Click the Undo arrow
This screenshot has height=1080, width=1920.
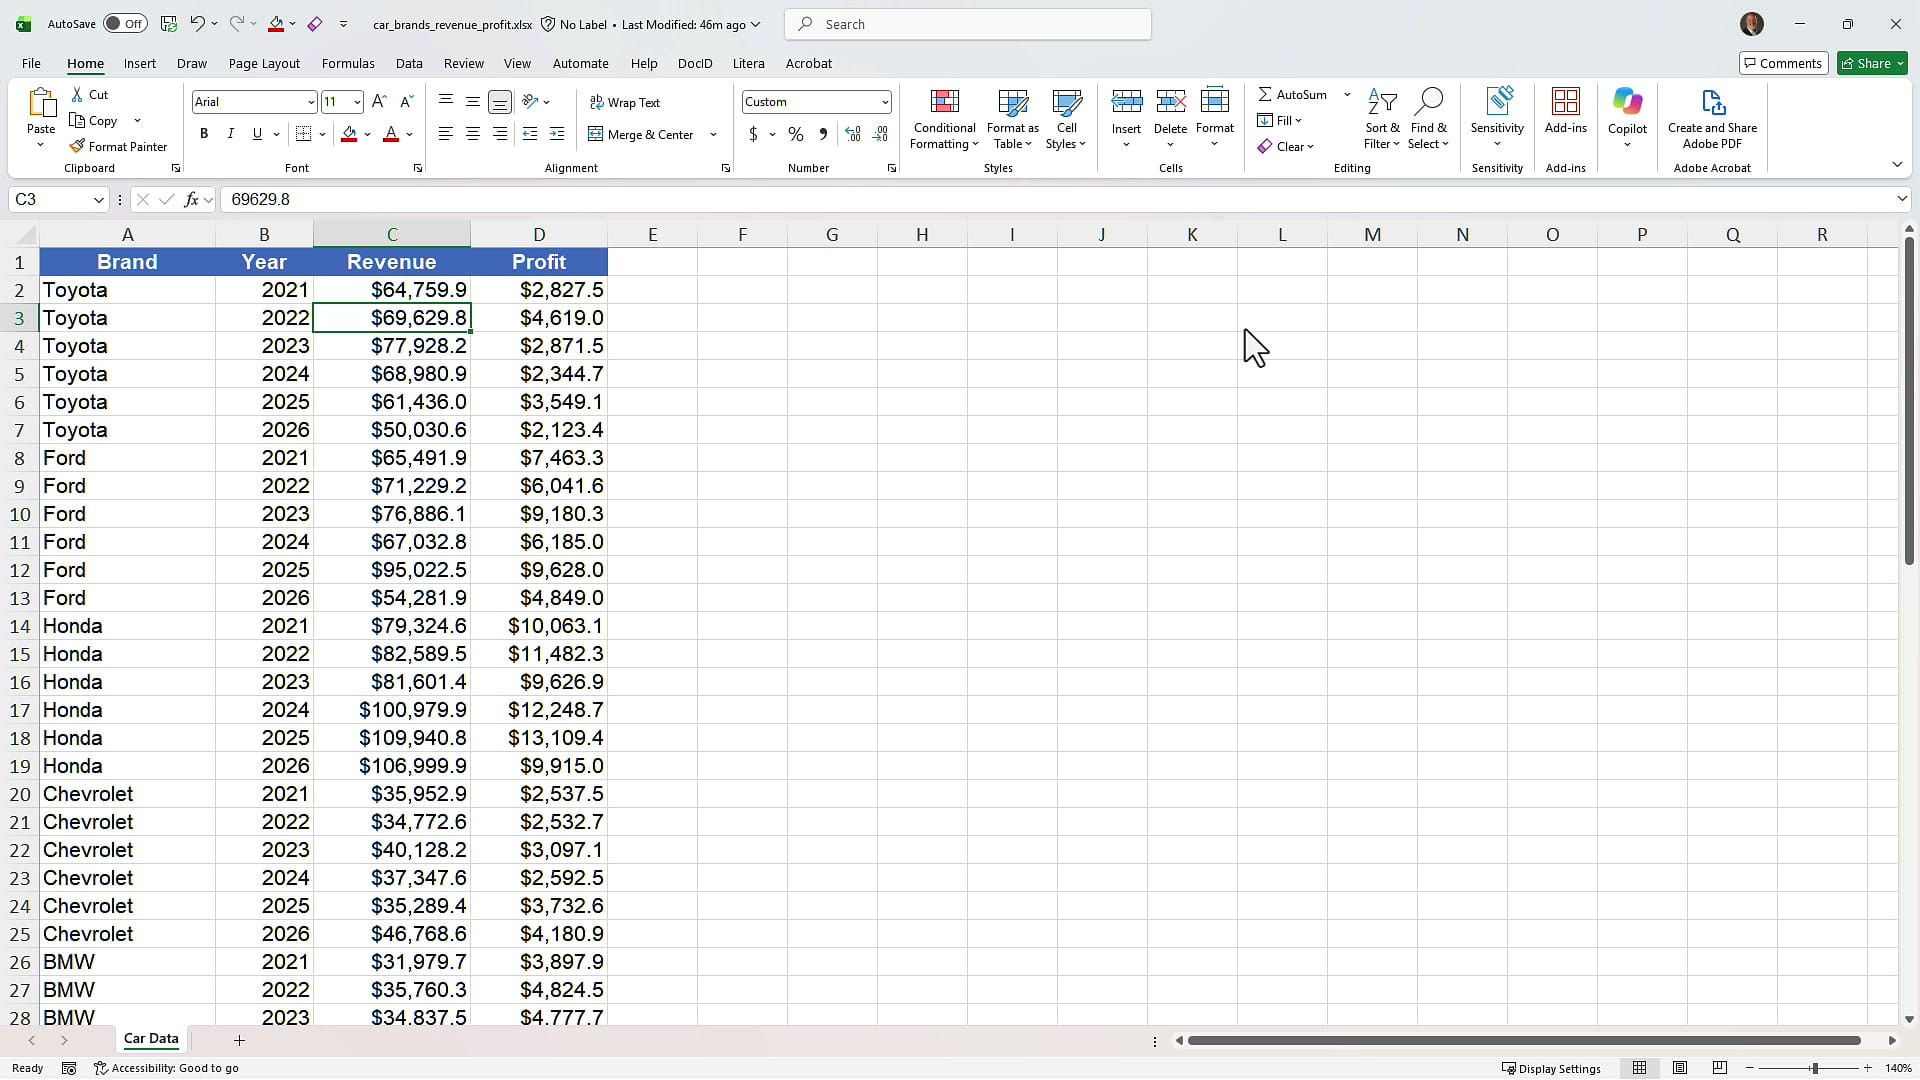coord(197,24)
